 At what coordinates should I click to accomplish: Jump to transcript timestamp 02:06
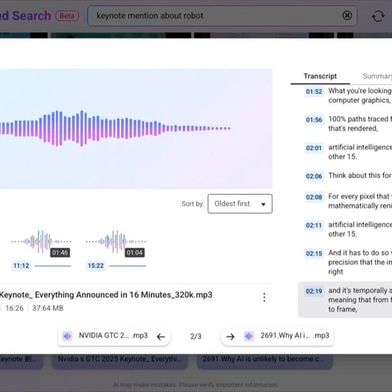(314, 176)
